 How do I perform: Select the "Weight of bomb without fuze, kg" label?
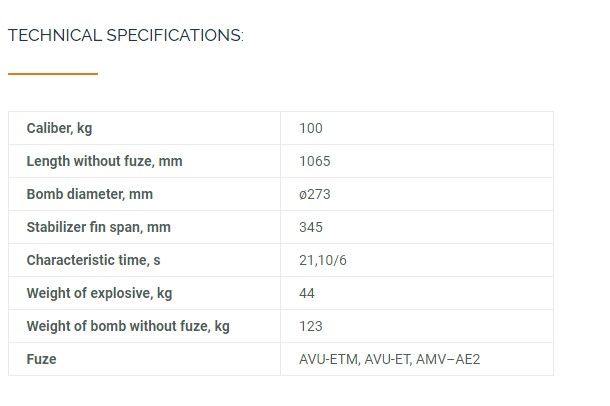click(x=127, y=326)
